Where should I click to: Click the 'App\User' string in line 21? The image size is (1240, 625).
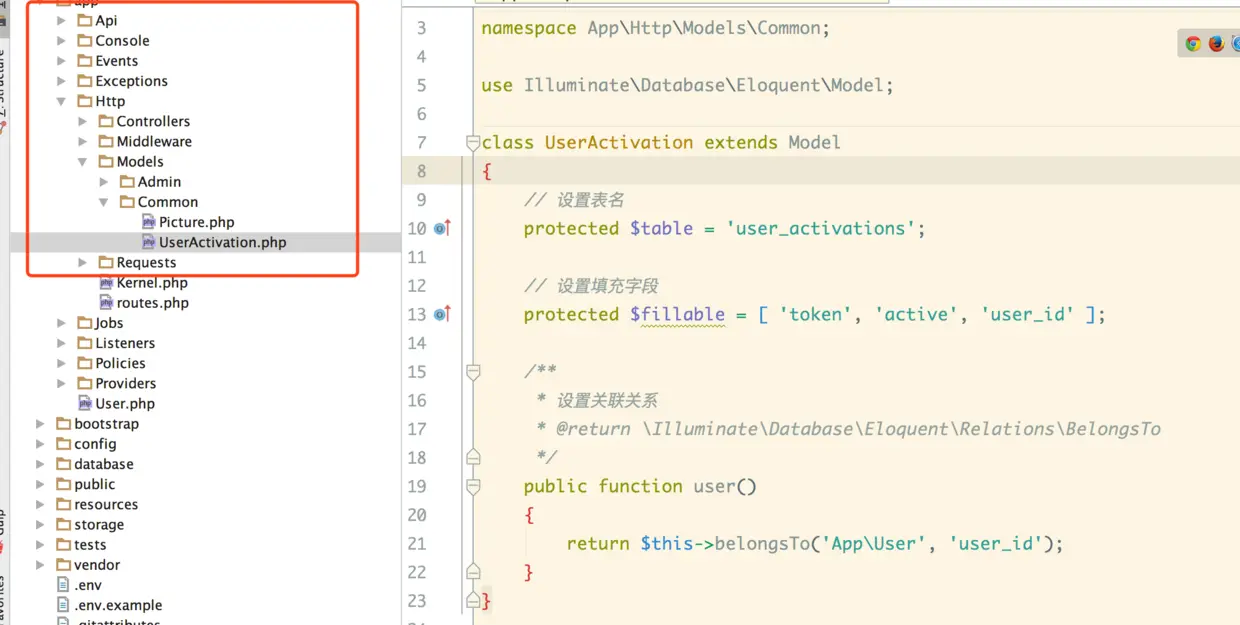pyautogui.click(x=873, y=543)
